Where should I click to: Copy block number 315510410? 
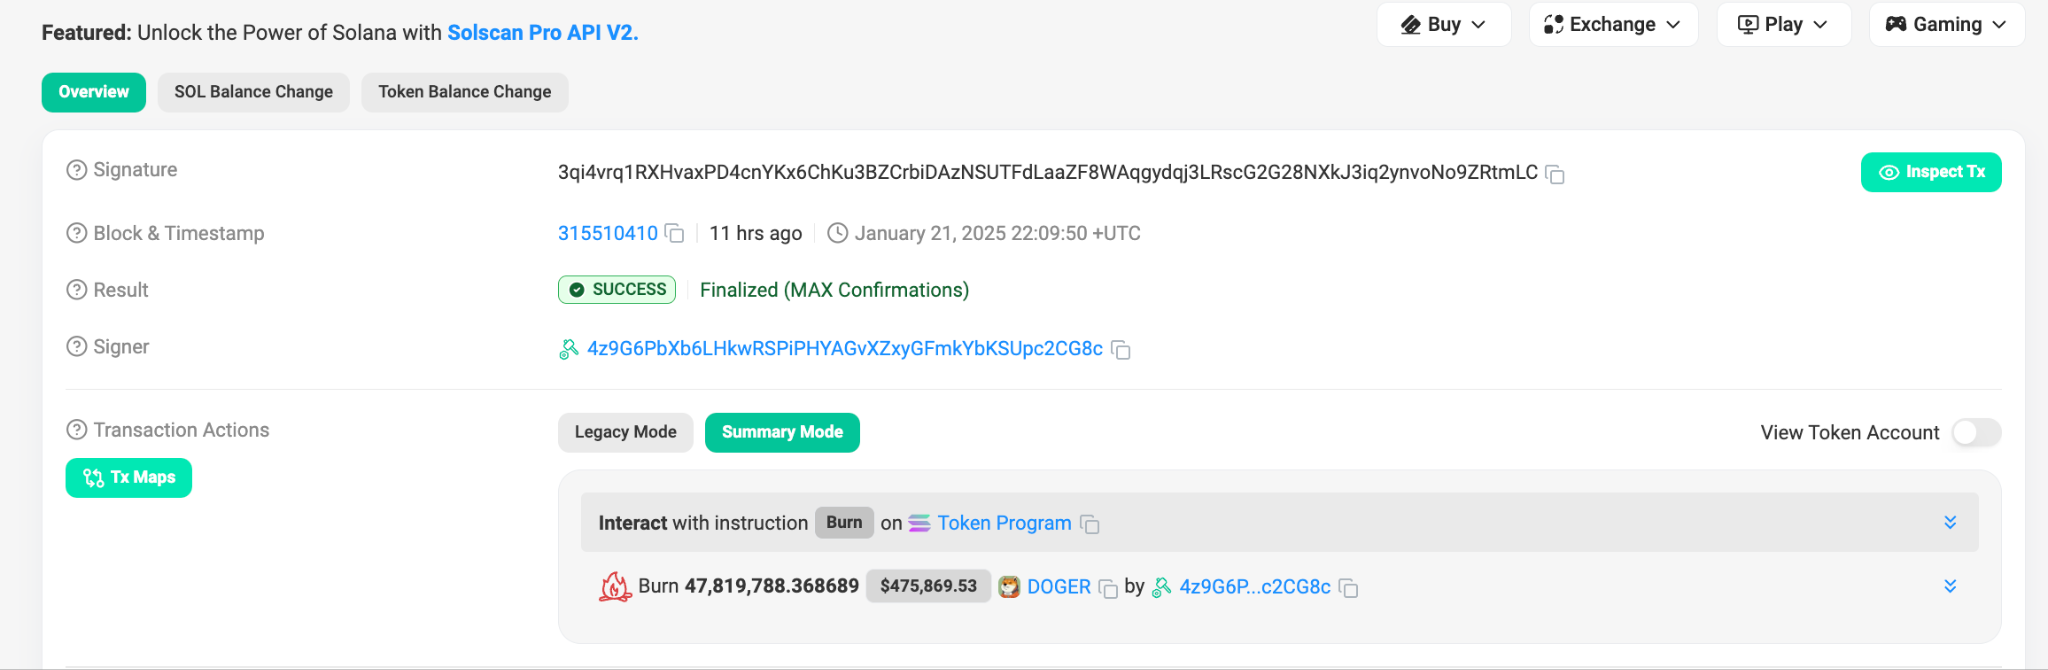tap(675, 234)
